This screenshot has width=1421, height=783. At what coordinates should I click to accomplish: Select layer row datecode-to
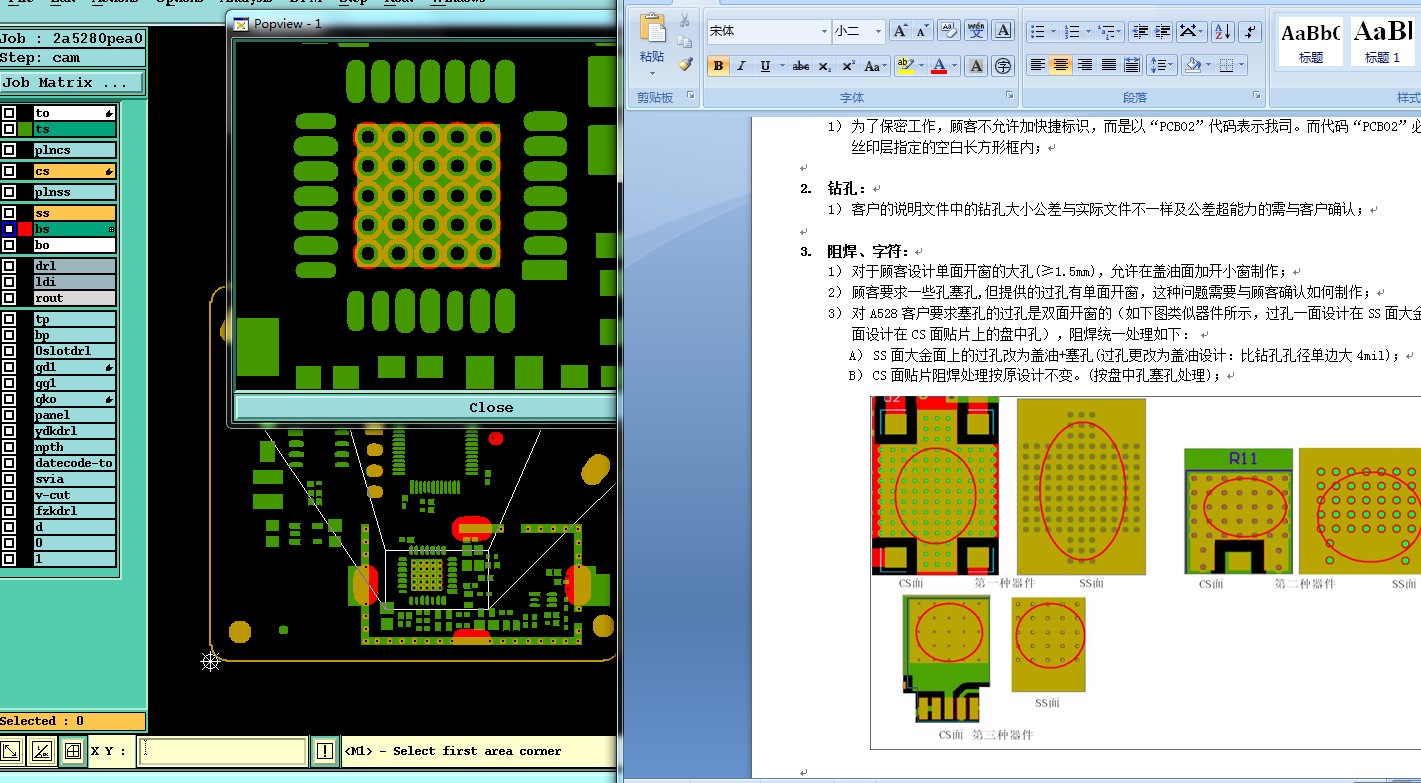coord(75,463)
